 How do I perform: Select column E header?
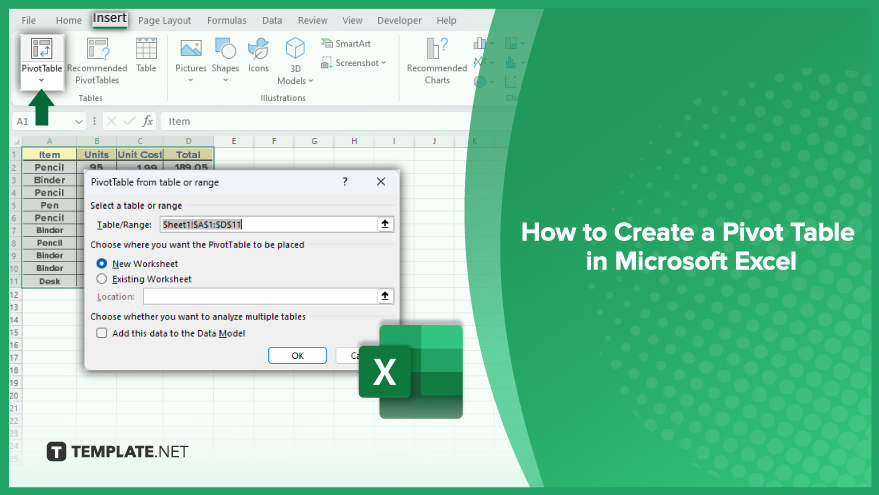coord(234,141)
